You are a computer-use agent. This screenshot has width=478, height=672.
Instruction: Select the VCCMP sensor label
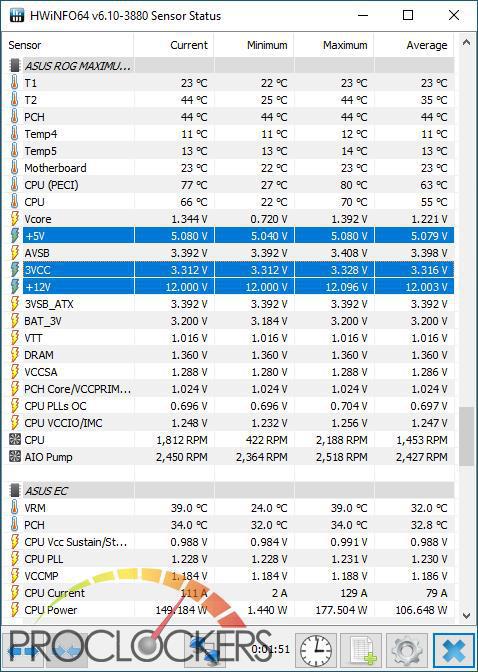tap(41, 576)
